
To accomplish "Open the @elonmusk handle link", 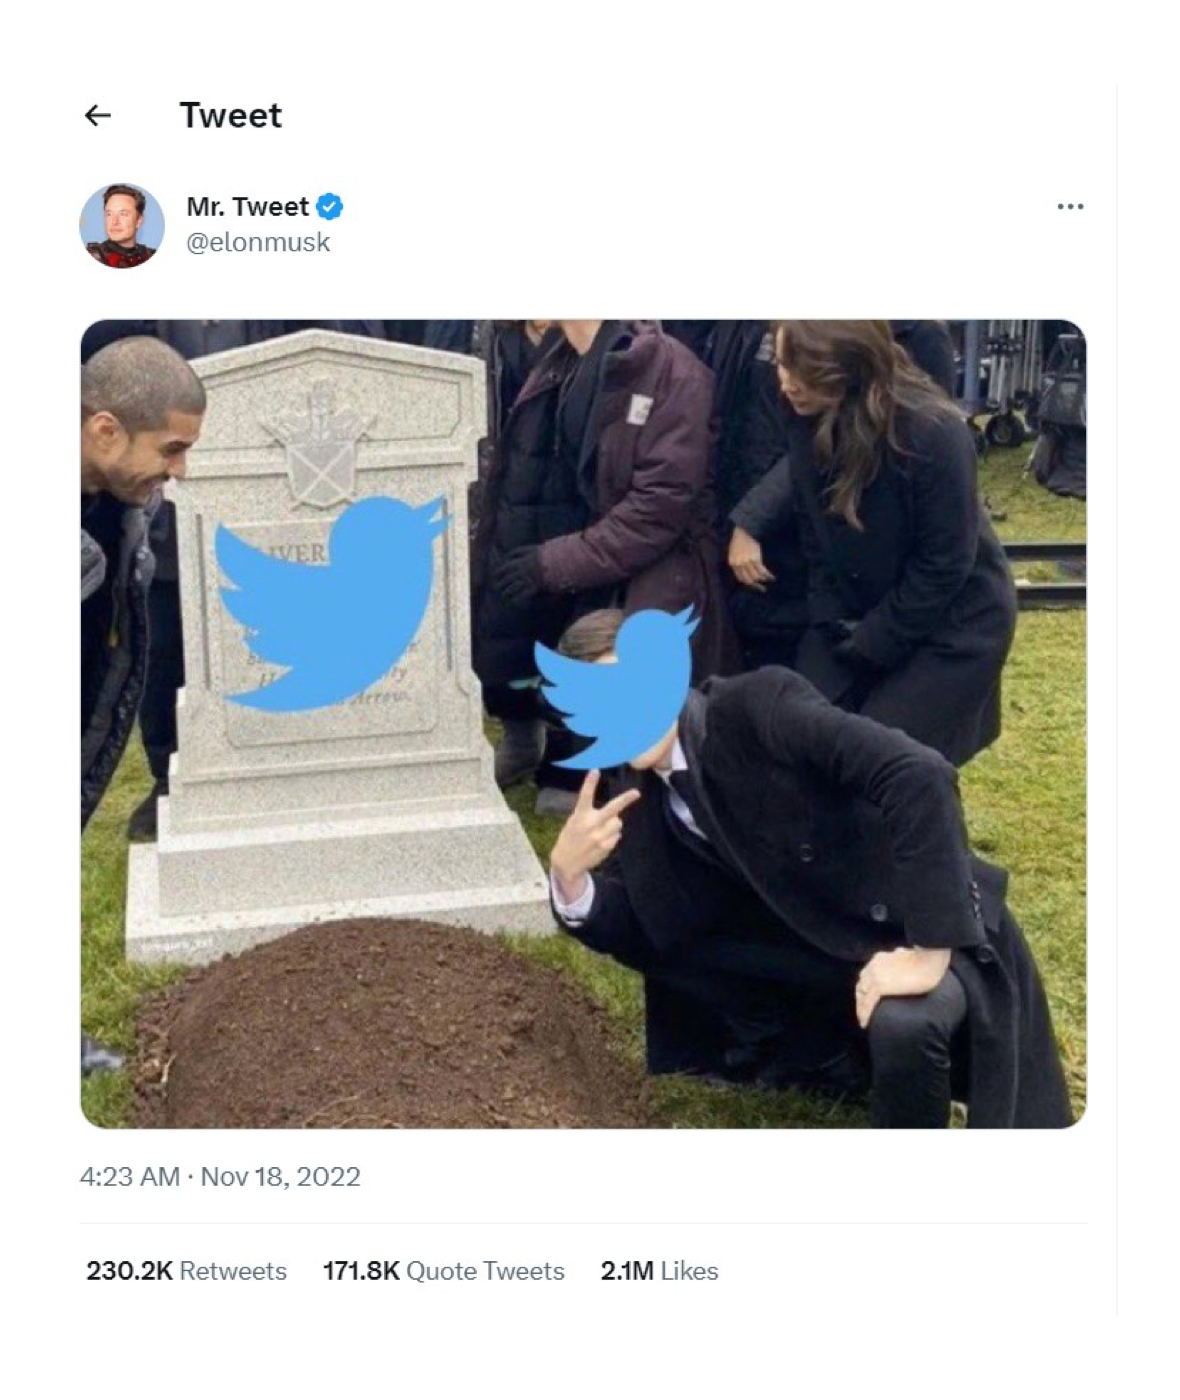I will click(x=258, y=243).
